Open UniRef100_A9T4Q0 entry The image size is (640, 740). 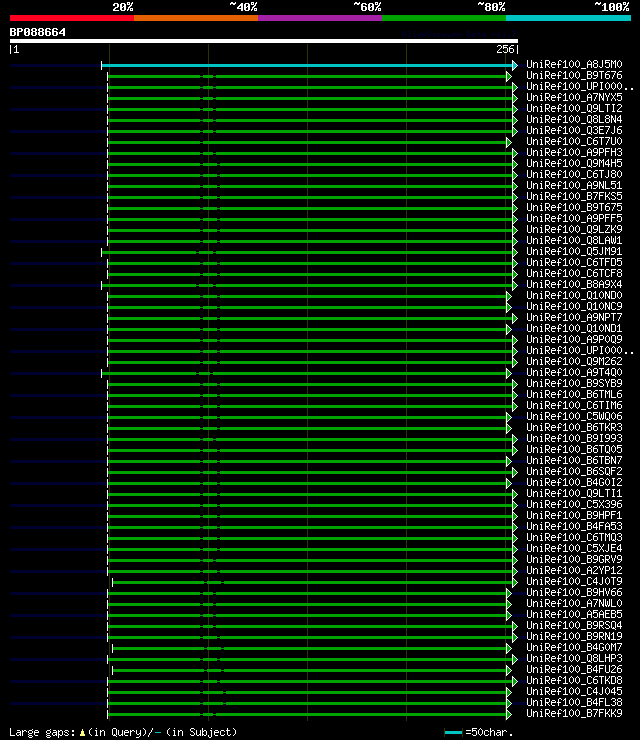tap(574, 372)
